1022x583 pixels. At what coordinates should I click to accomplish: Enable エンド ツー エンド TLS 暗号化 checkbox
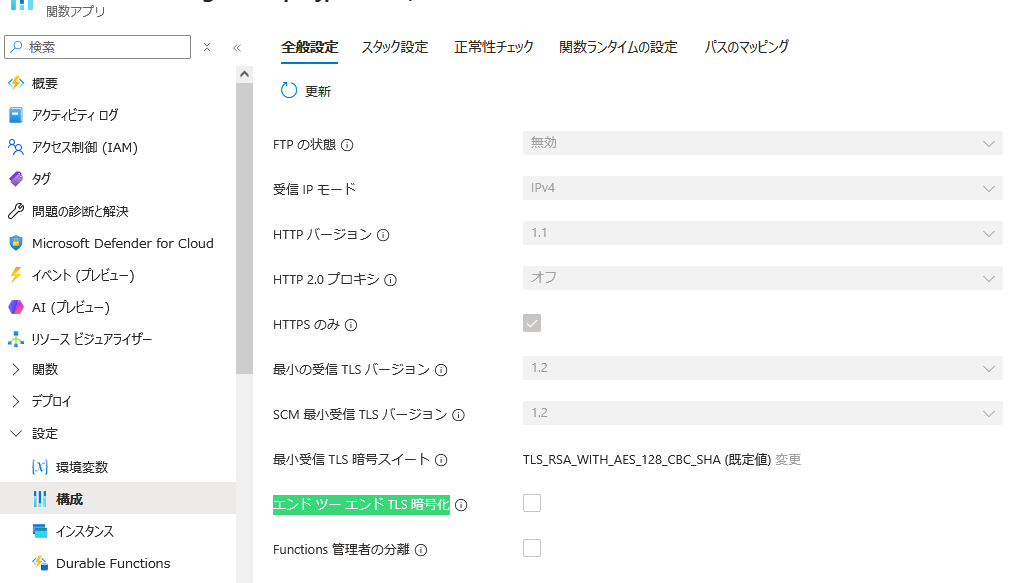(x=532, y=503)
